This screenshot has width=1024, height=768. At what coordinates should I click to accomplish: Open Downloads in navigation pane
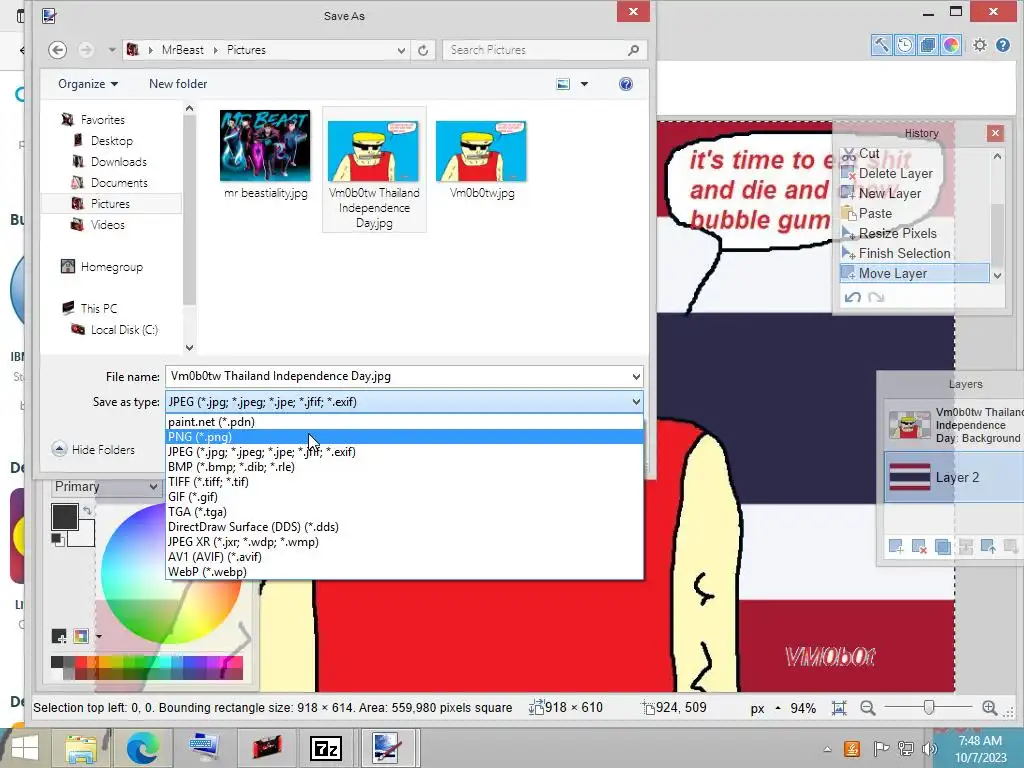coord(118,162)
